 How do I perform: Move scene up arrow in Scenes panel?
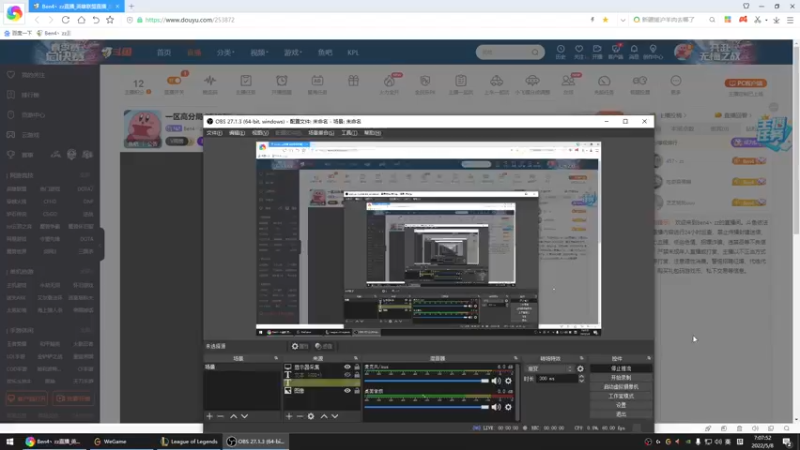point(233,416)
